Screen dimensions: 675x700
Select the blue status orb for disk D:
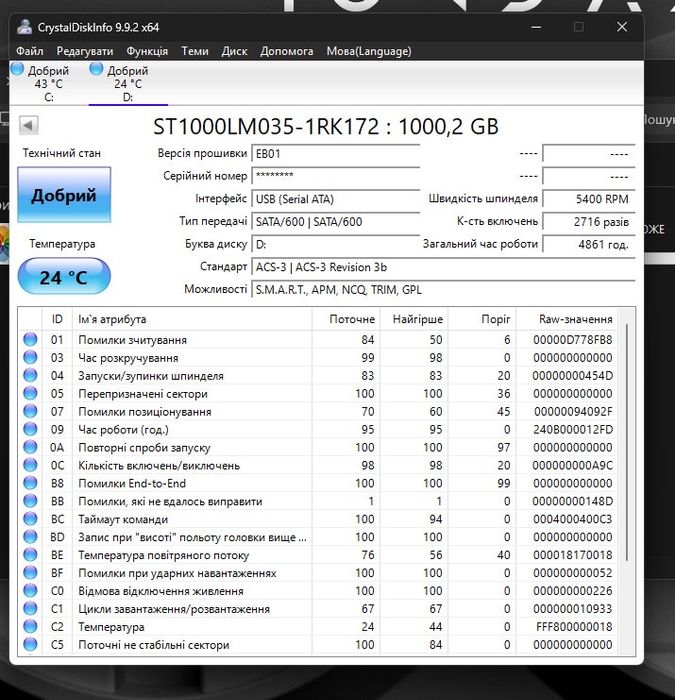96,69
